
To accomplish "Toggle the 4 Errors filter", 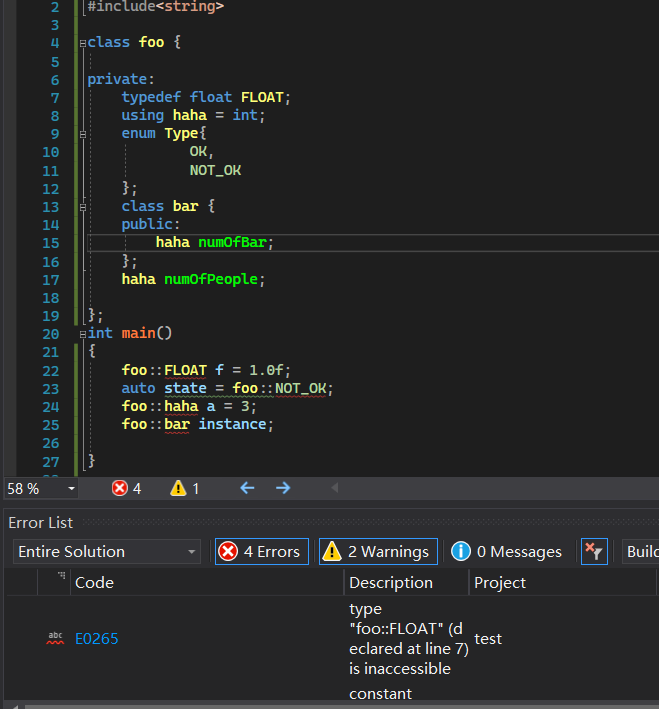I will click(262, 551).
